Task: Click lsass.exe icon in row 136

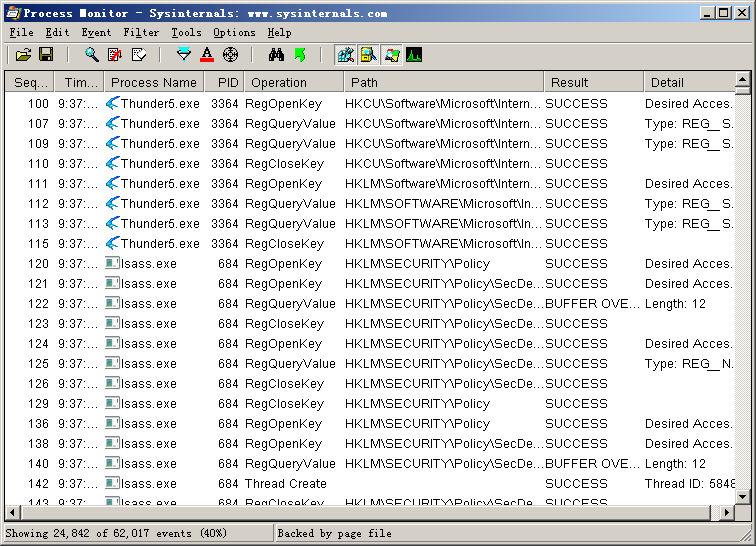Action: 112,423
